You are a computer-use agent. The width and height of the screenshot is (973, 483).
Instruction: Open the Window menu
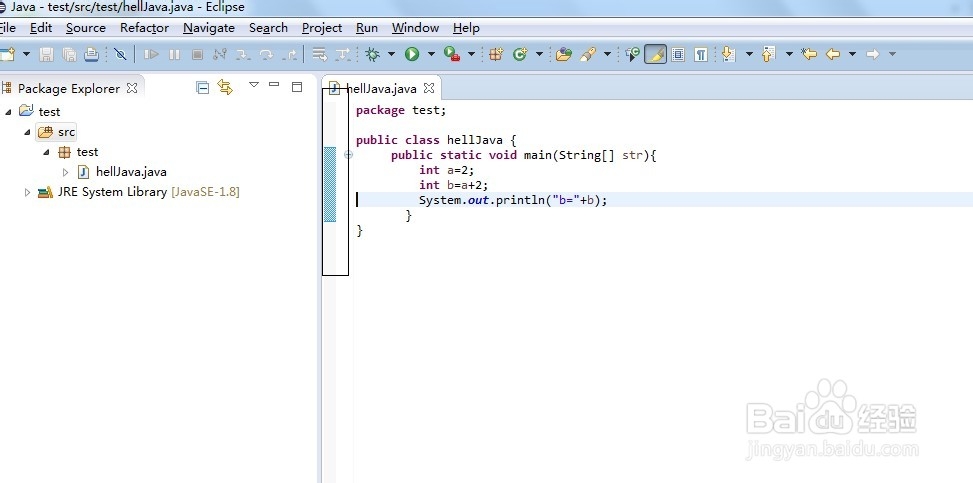[415, 28]
